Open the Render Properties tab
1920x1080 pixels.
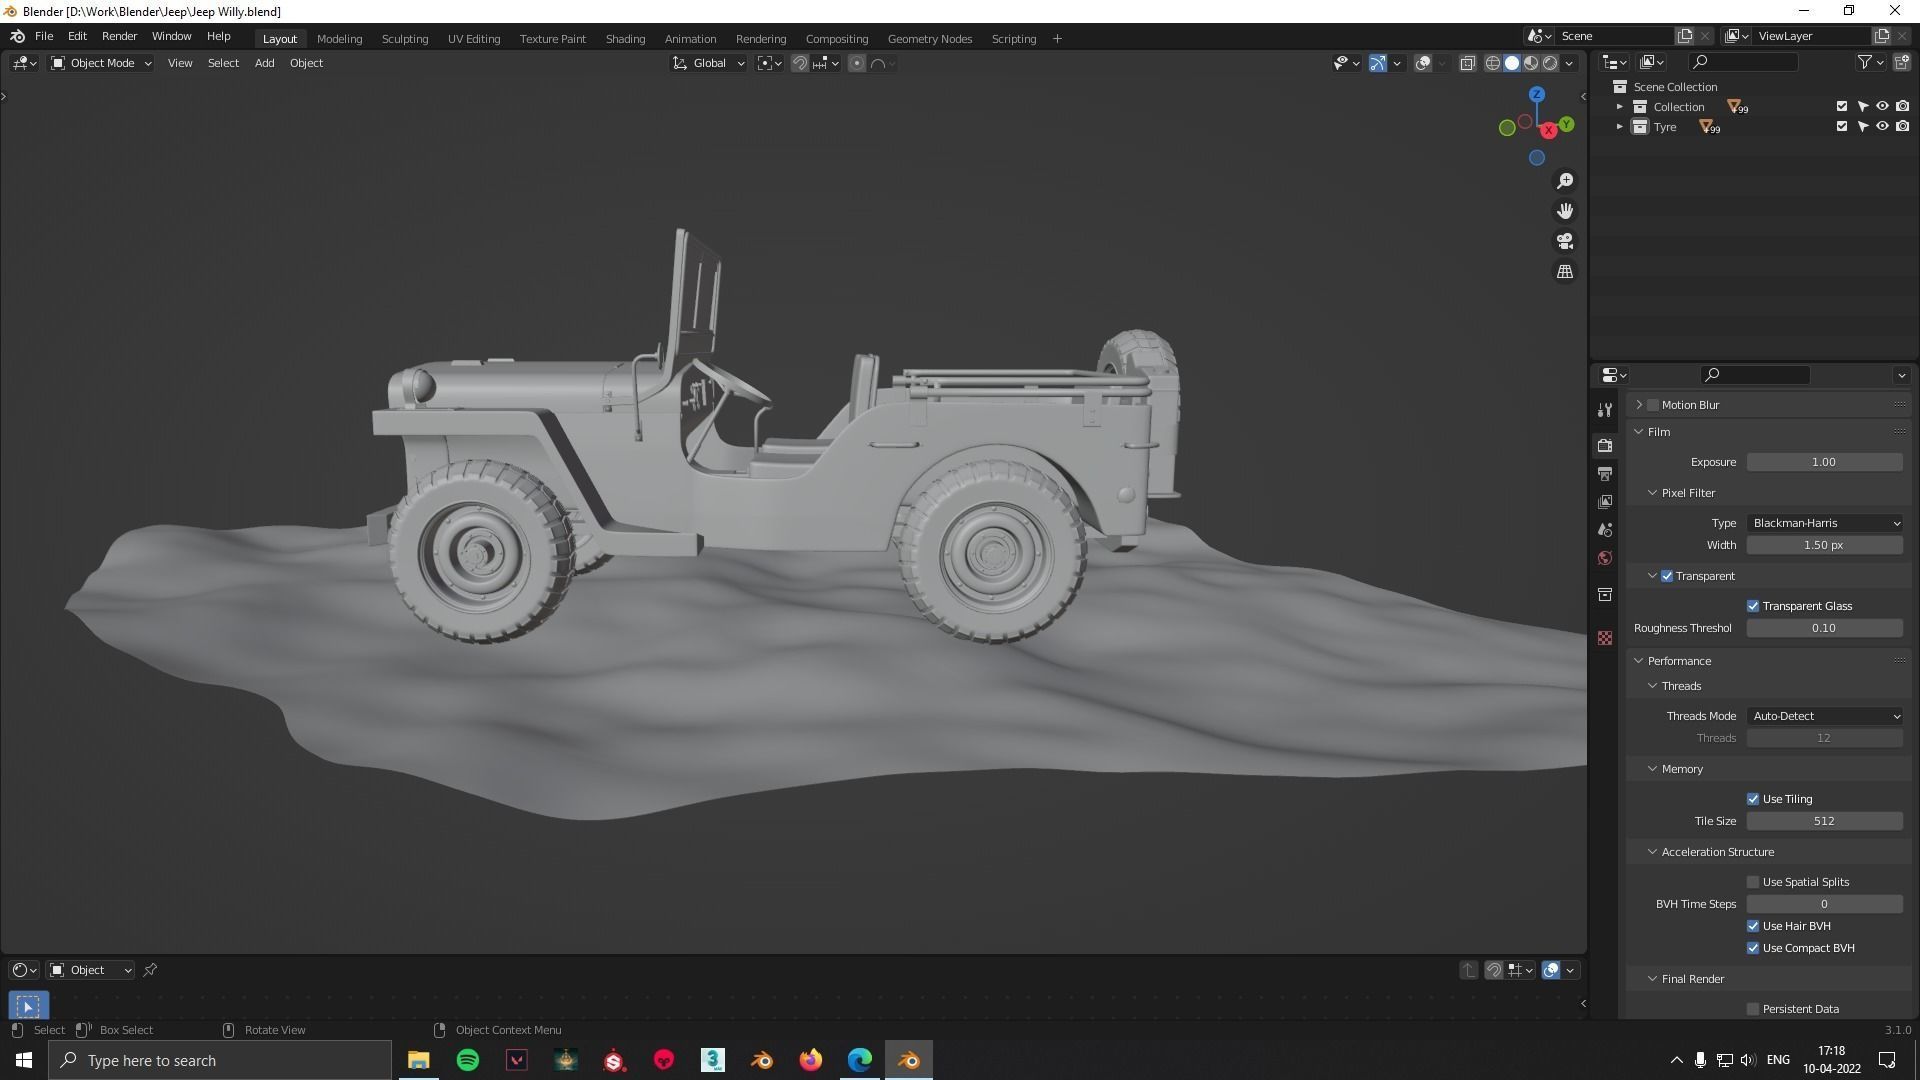click(1605, 445)
